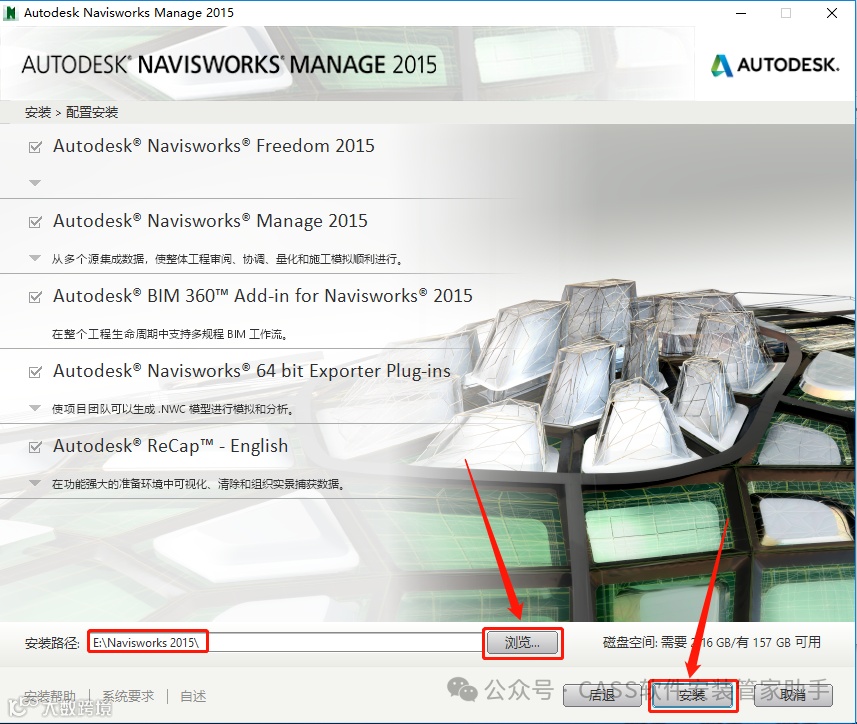Open the 自述 readme link

193,696
